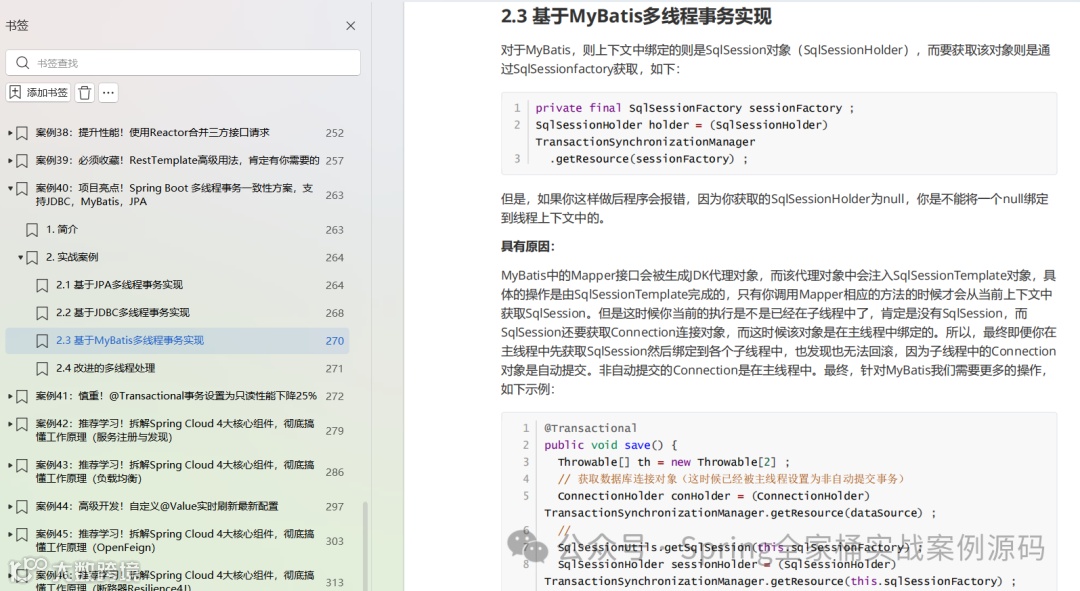Go to 2.1 基于JPA多线程事务实现
The image size is (1080, 591).
tap(119, 284)
